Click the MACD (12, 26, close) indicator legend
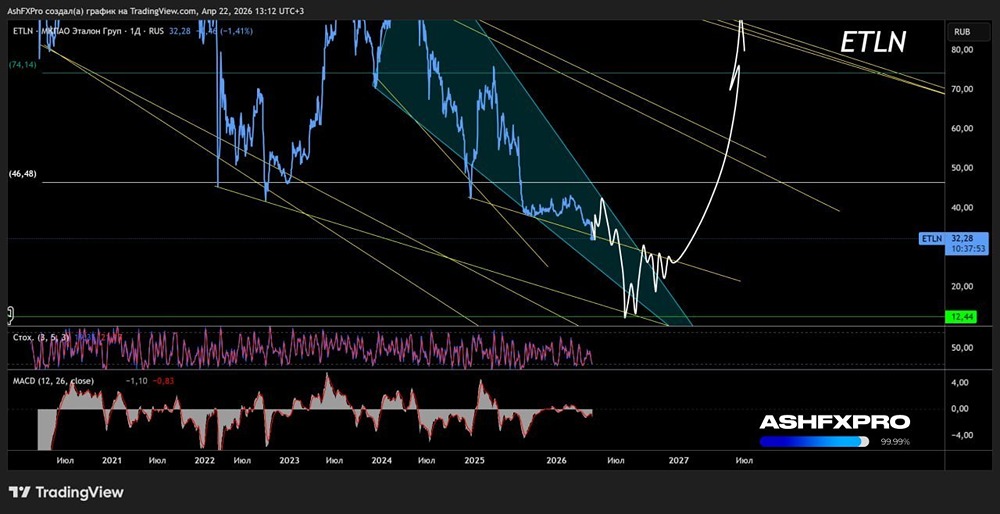The width and height of the screenshot is (1000, 514). click(54, 381)
